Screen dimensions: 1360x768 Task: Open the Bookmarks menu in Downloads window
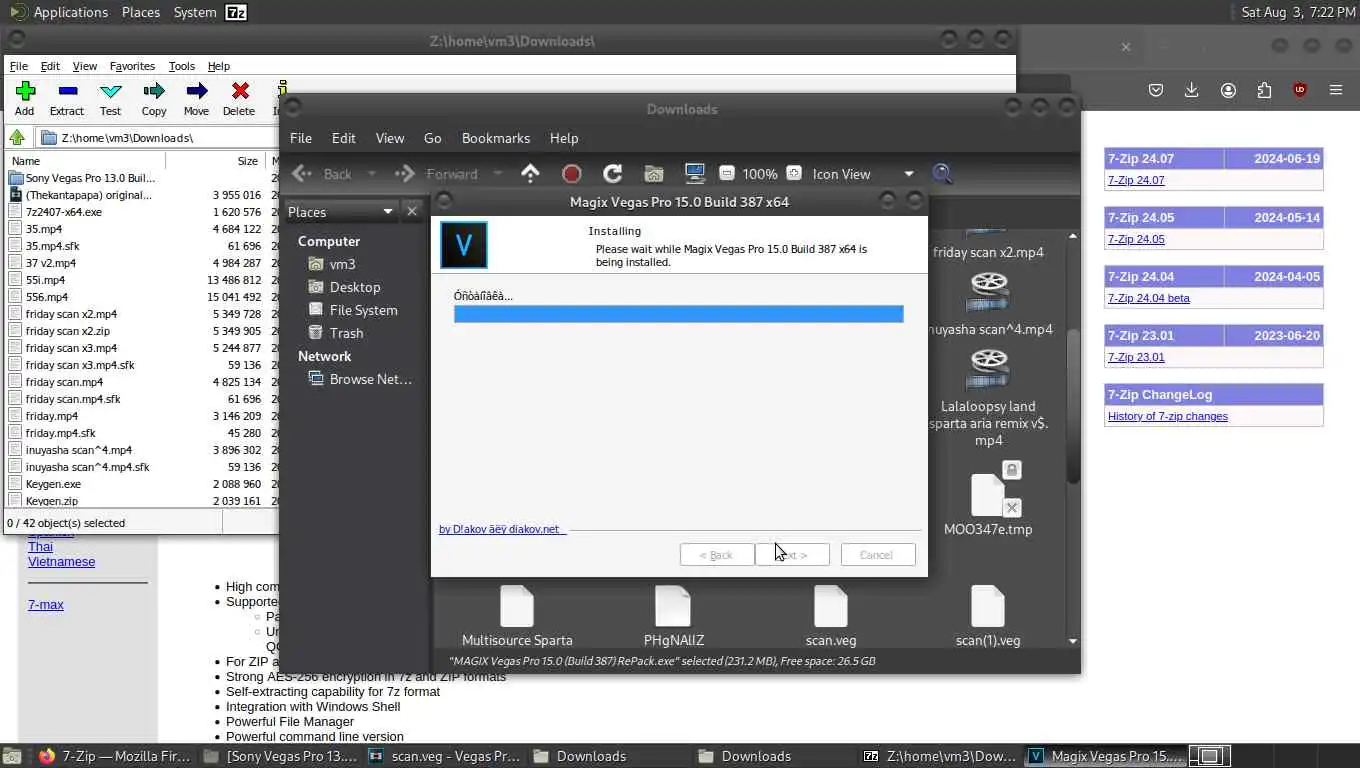click(x=496, y=138)
